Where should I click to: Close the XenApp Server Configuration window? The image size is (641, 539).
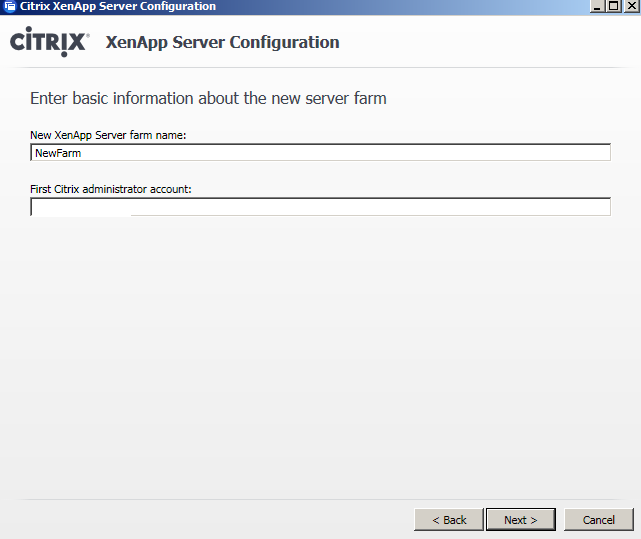click(631, 6)
